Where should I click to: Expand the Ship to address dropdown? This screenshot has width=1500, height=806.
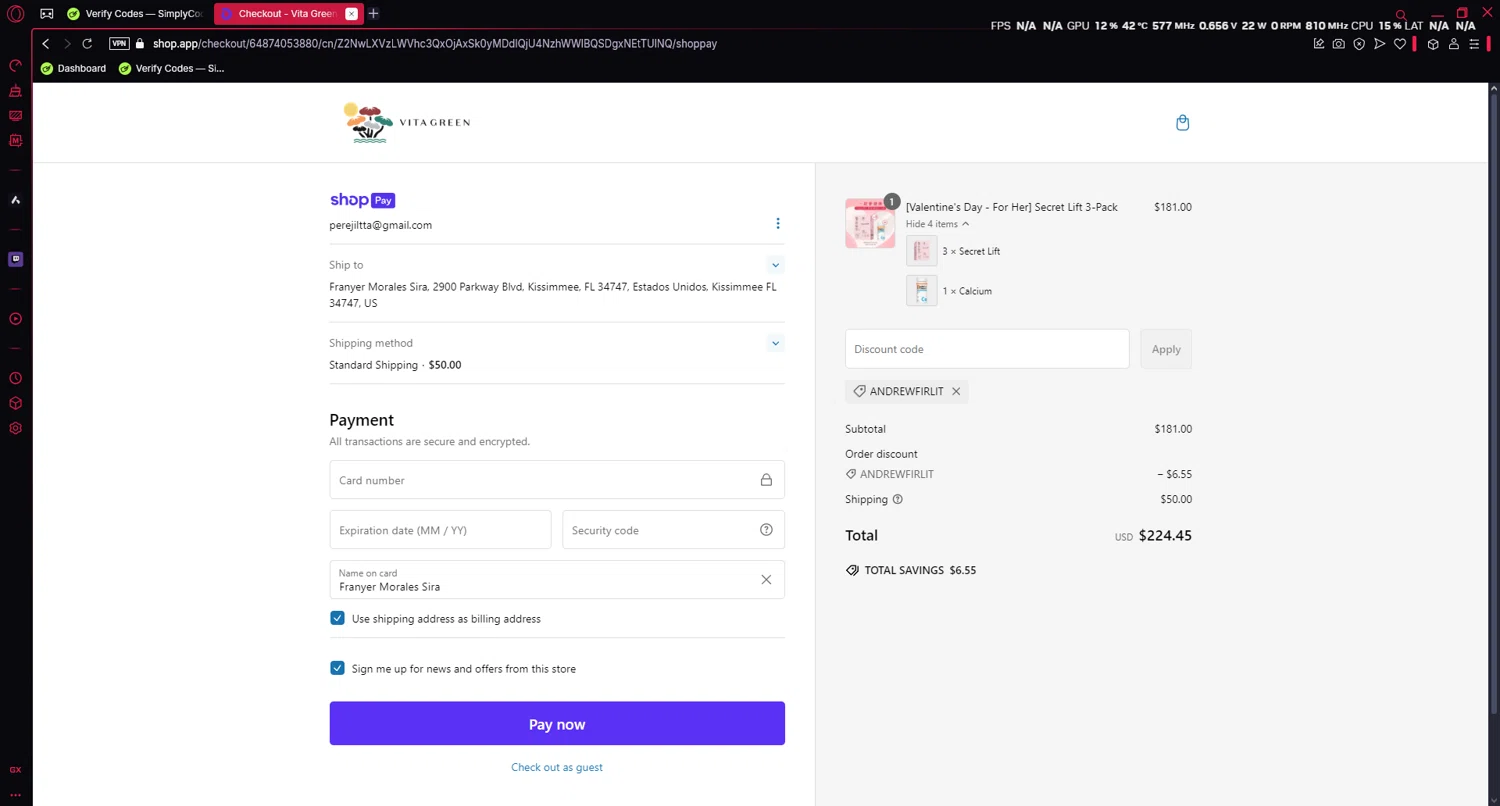tap(775, 265)
